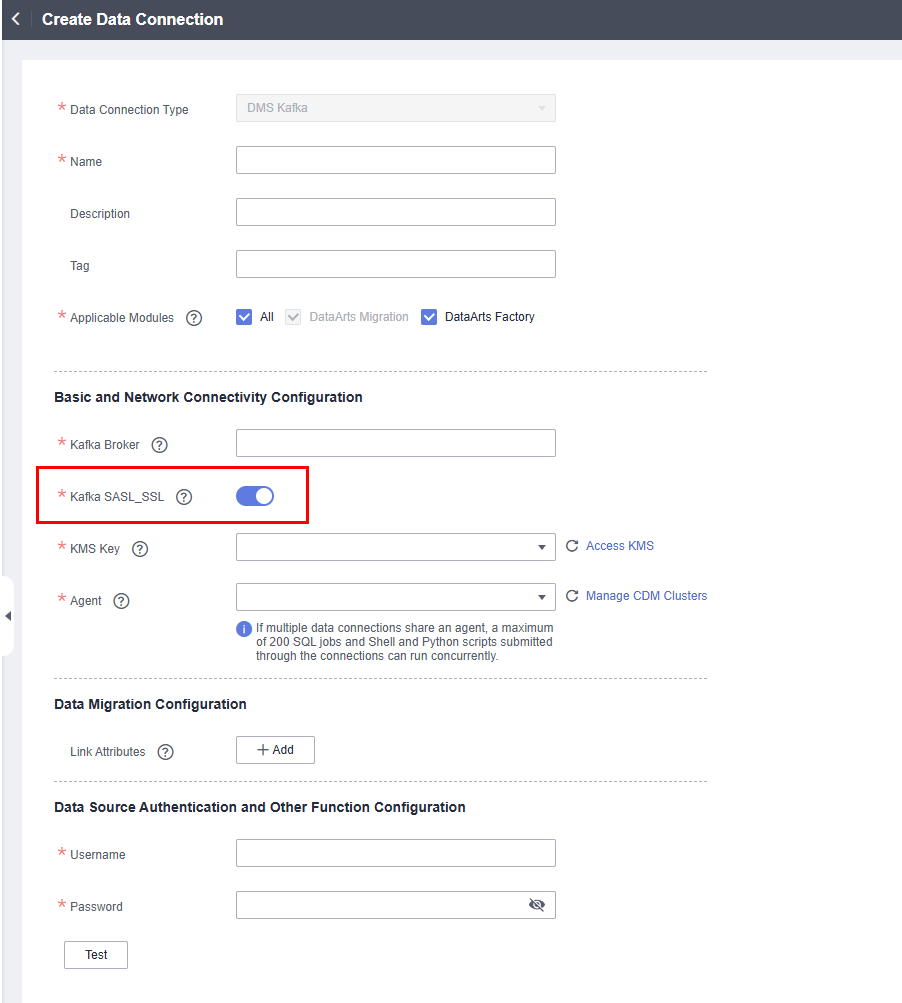The width and height of the screenshot is (902, 1003).
Task: Show password using the eye icon
Action: pyautogui.click(x=537, y=905)
